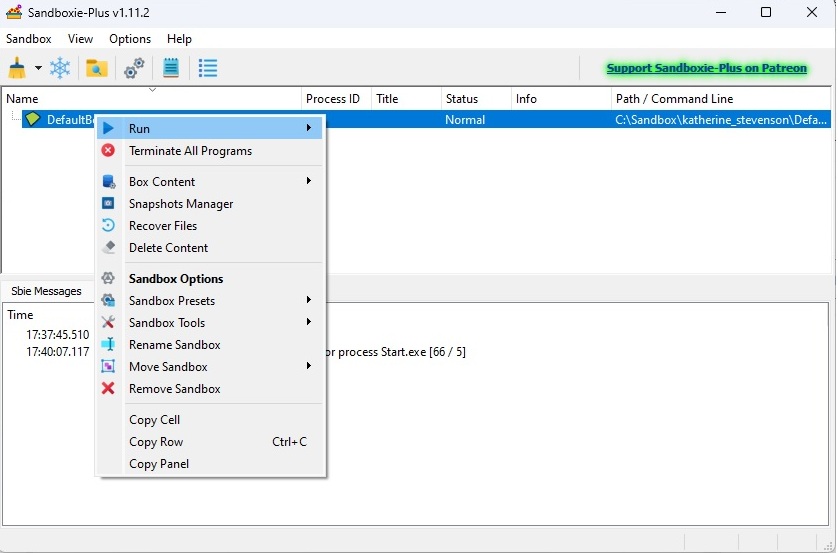Open the View menu in menu bar
Image resolution: width=838 pixels, height=553 pixels.
pos(80,39)
